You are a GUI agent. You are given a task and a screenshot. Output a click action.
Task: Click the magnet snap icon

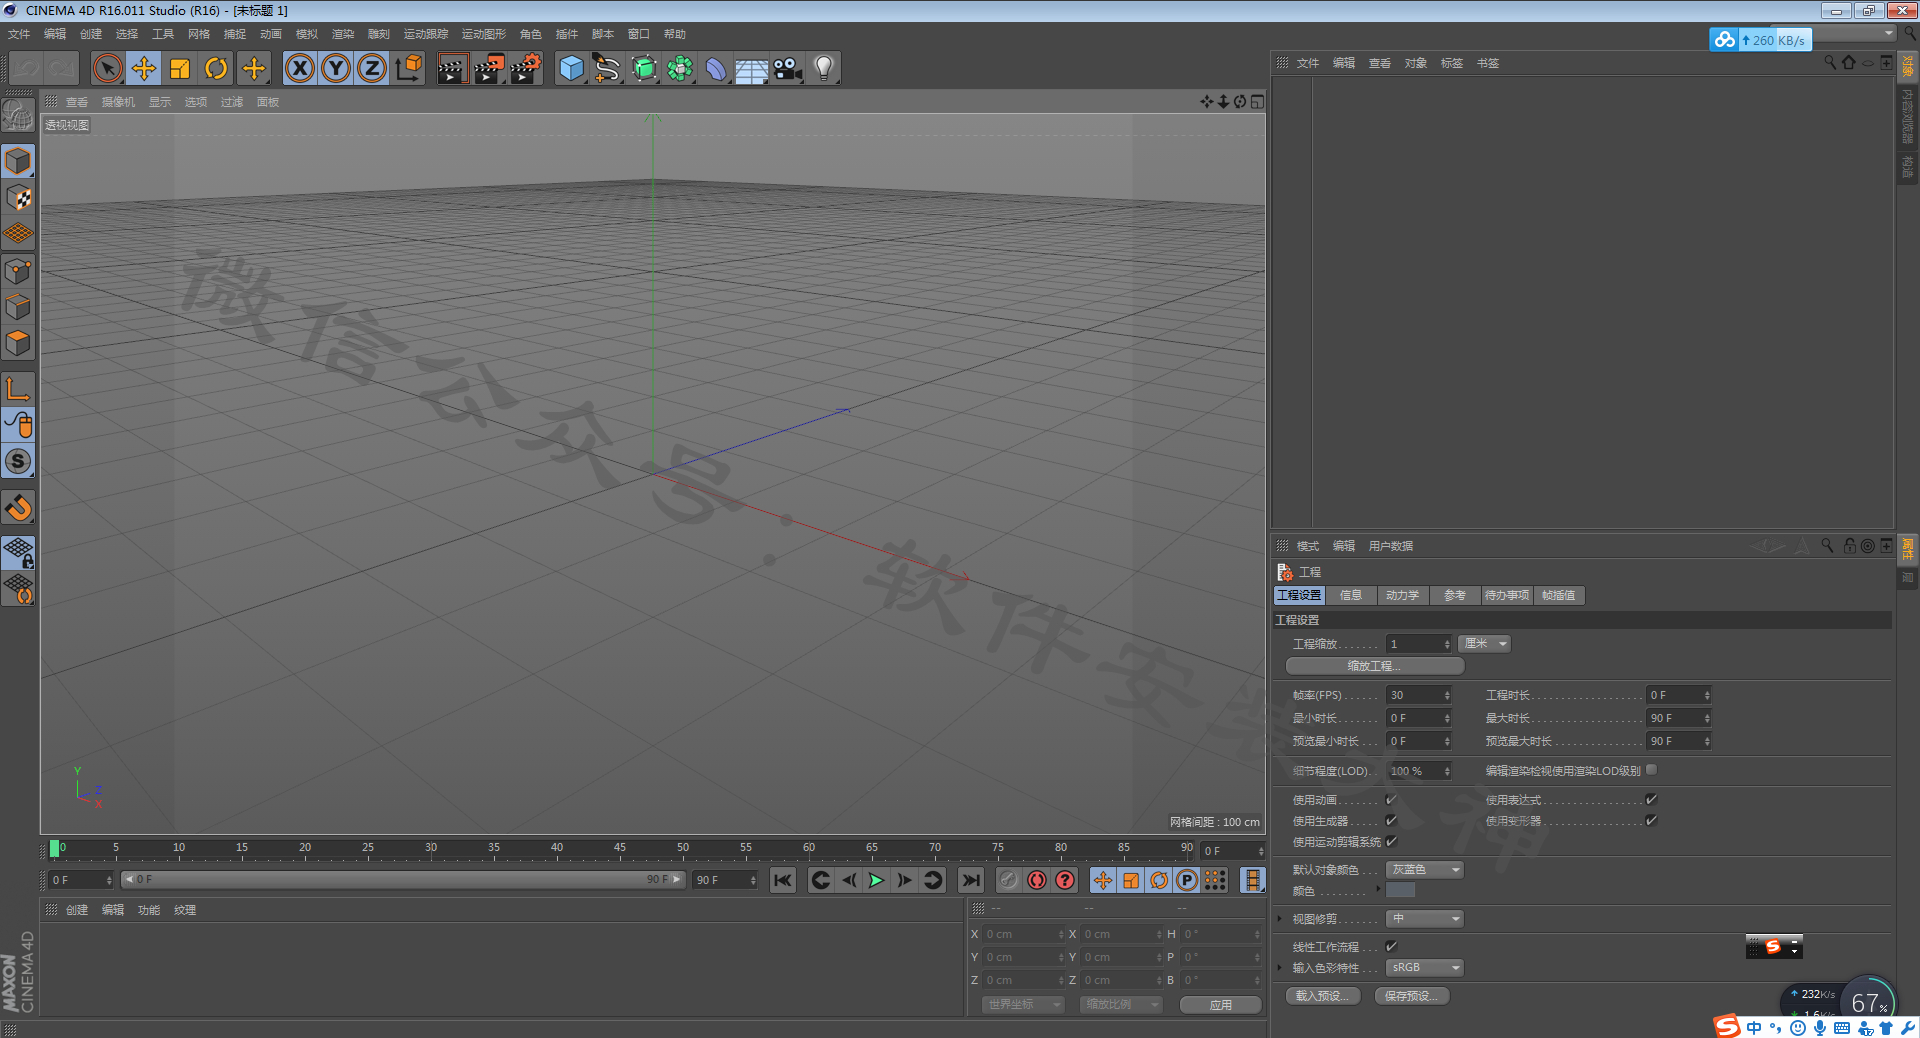click(18, 507)
